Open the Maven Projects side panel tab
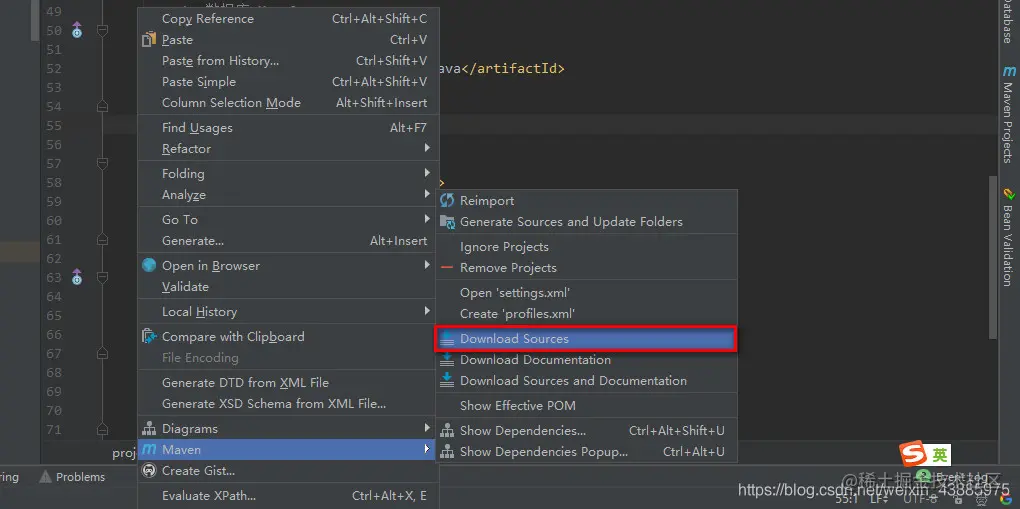This screenshot has height=509, width=1020. (1008, 115)
